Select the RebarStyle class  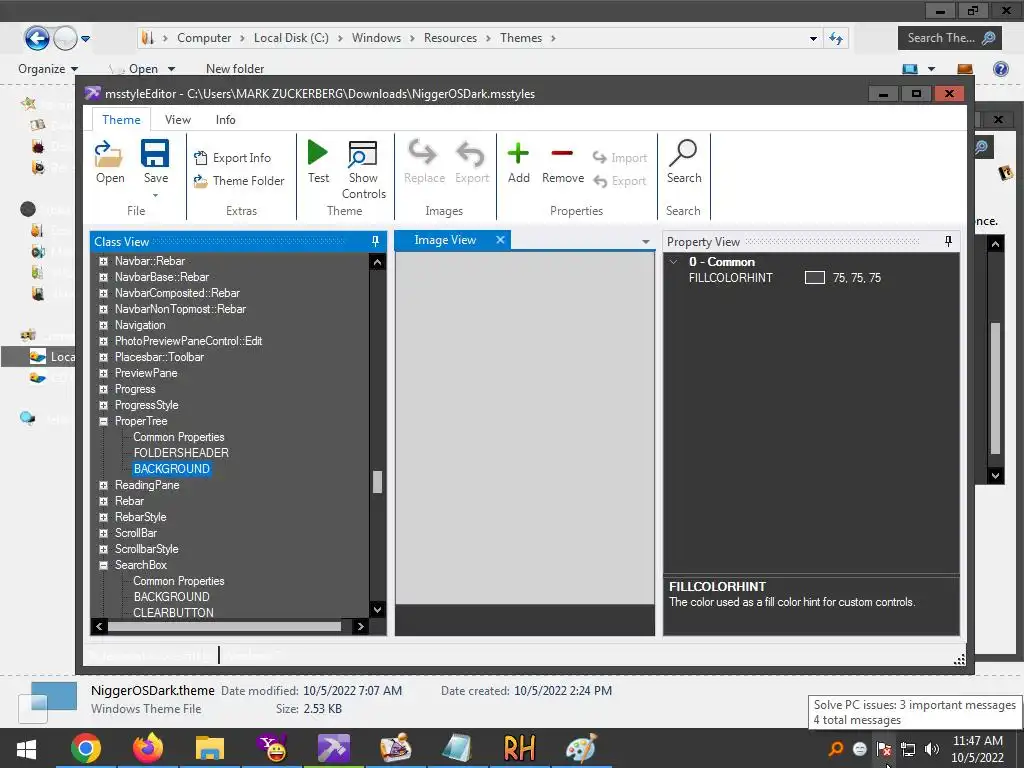(x=140, y=517)
